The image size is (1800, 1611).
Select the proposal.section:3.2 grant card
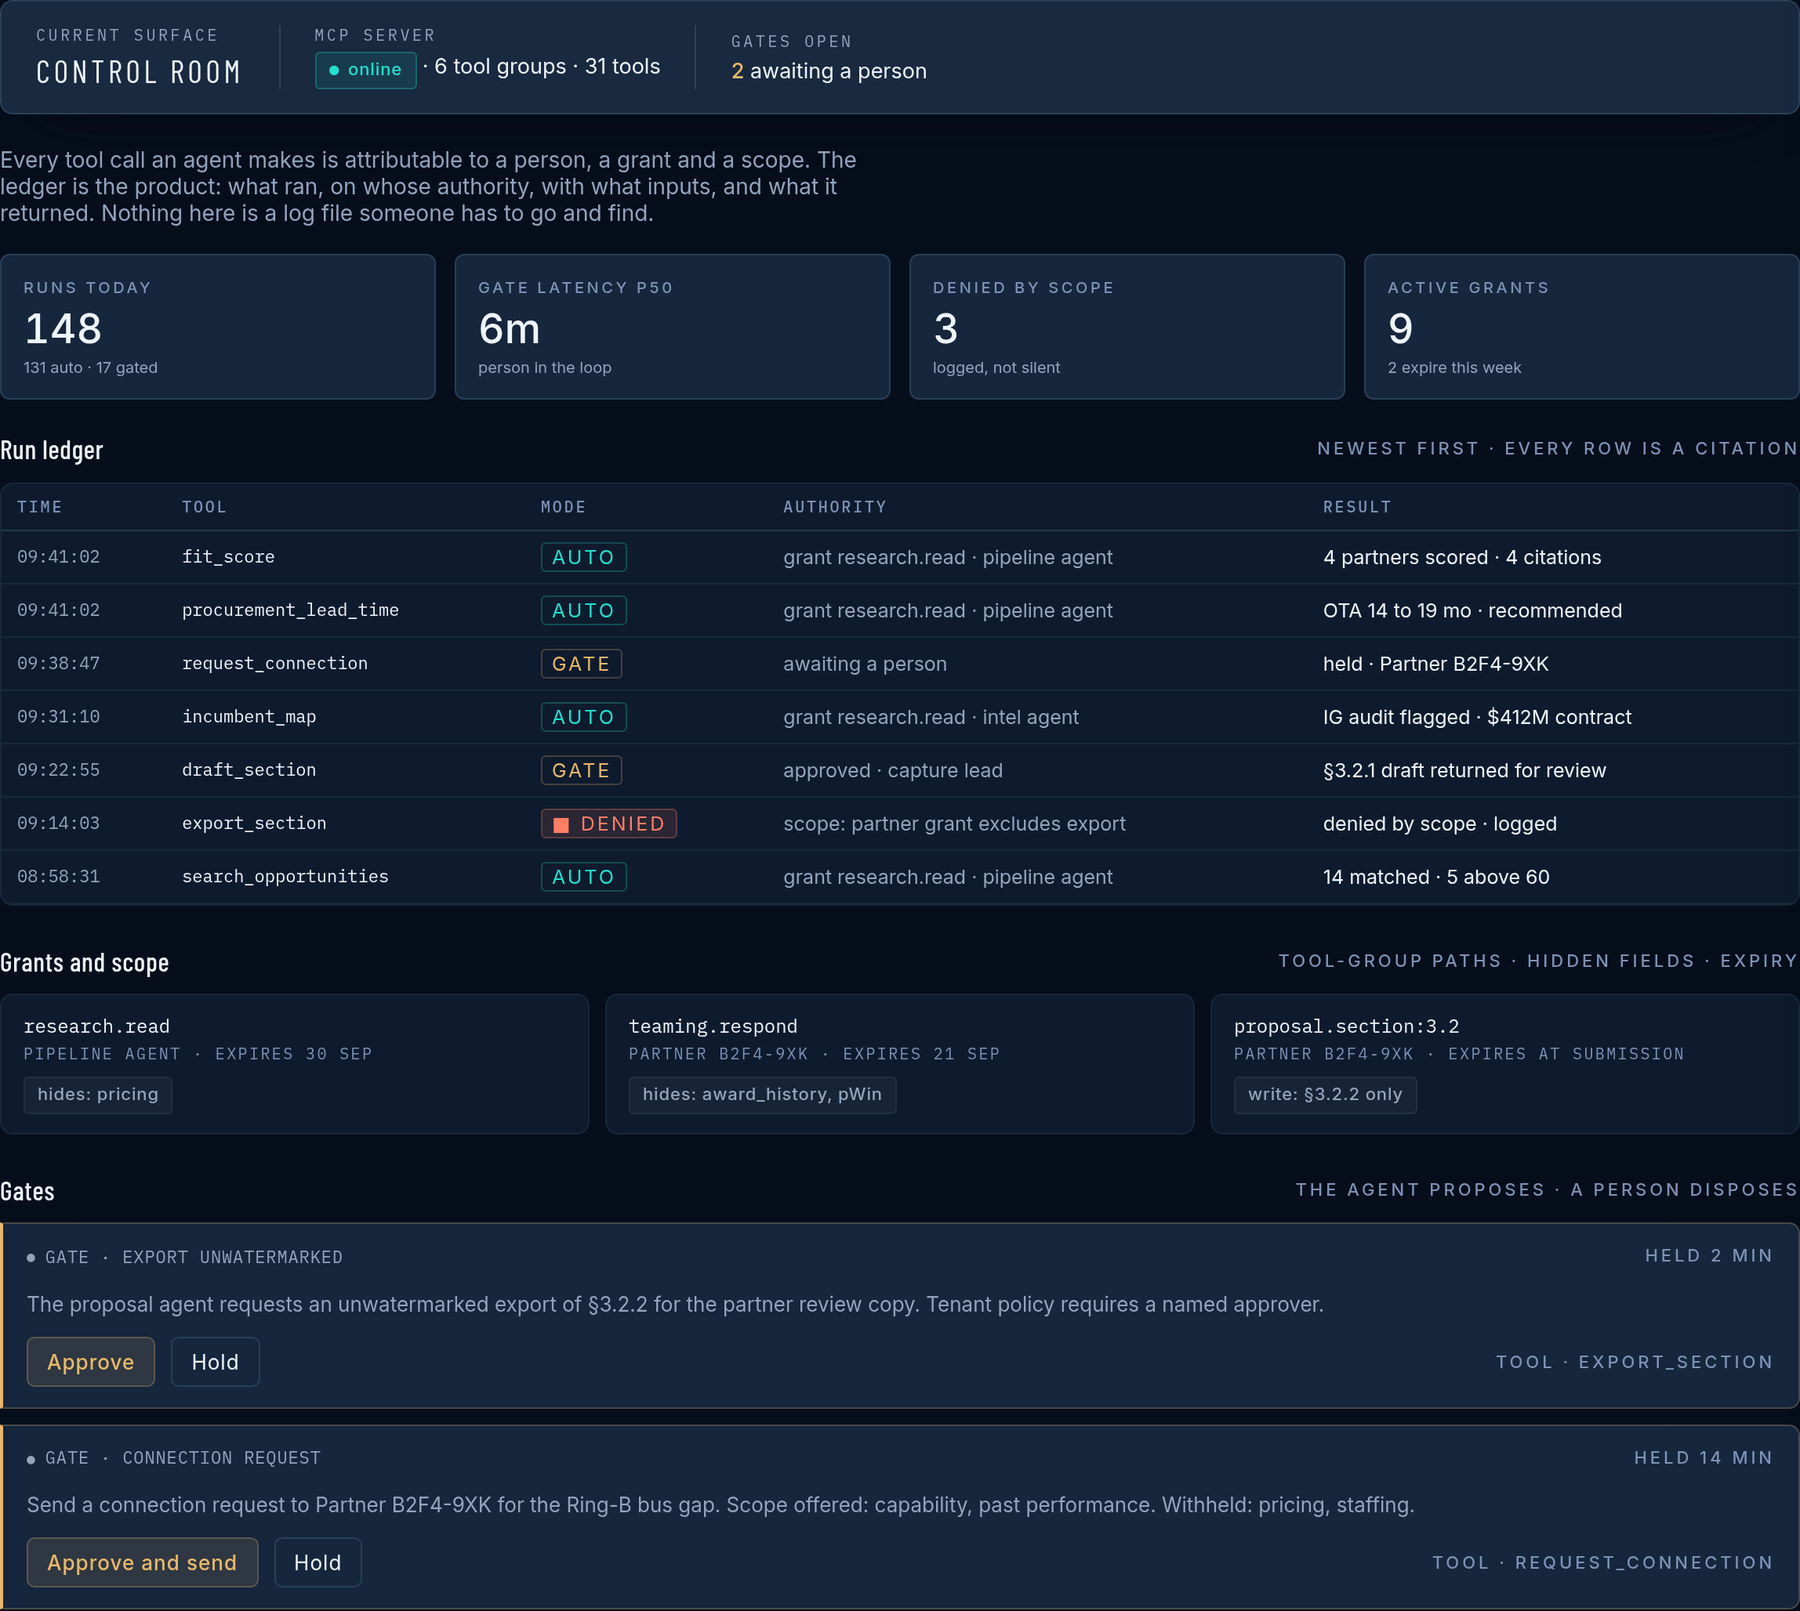(x=1505, y=1063)
